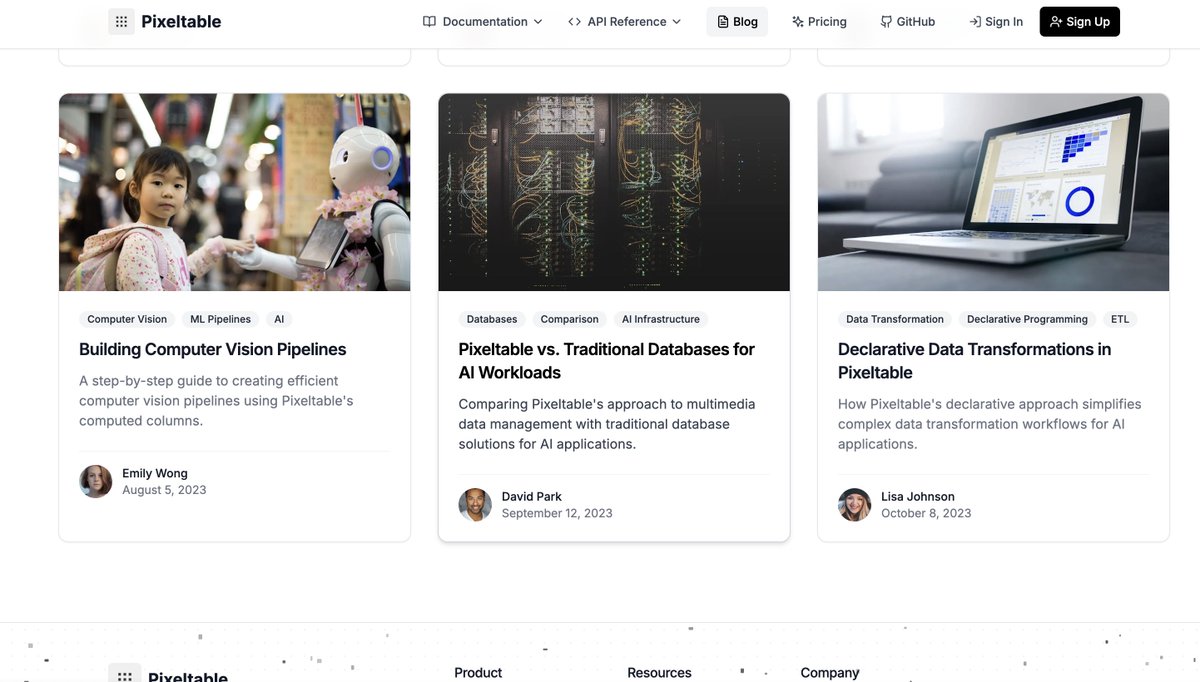Click the Sign In arrow icon
This screenshot has width=1200, height=682.
point(975,22)
